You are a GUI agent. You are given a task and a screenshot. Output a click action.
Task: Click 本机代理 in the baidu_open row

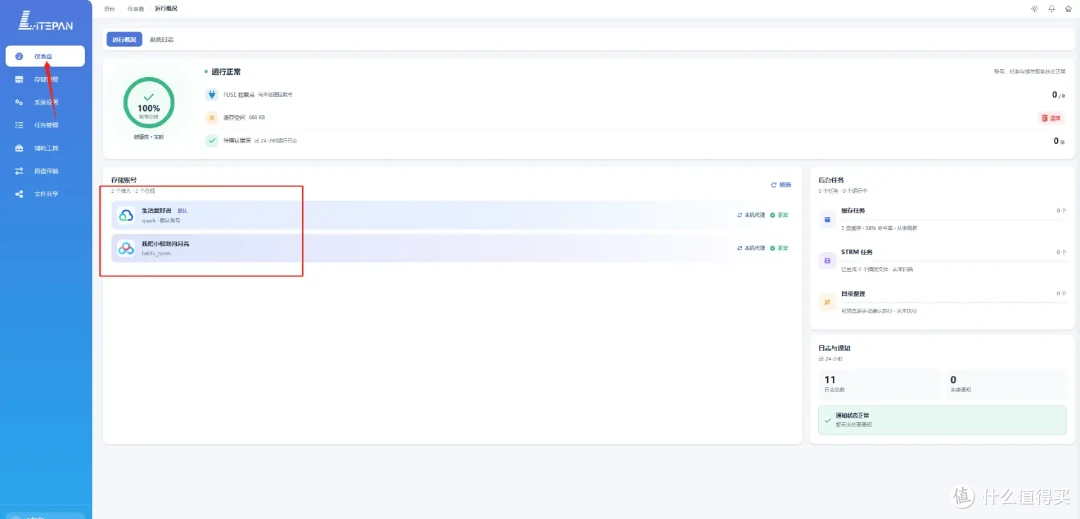coord(751,248)
